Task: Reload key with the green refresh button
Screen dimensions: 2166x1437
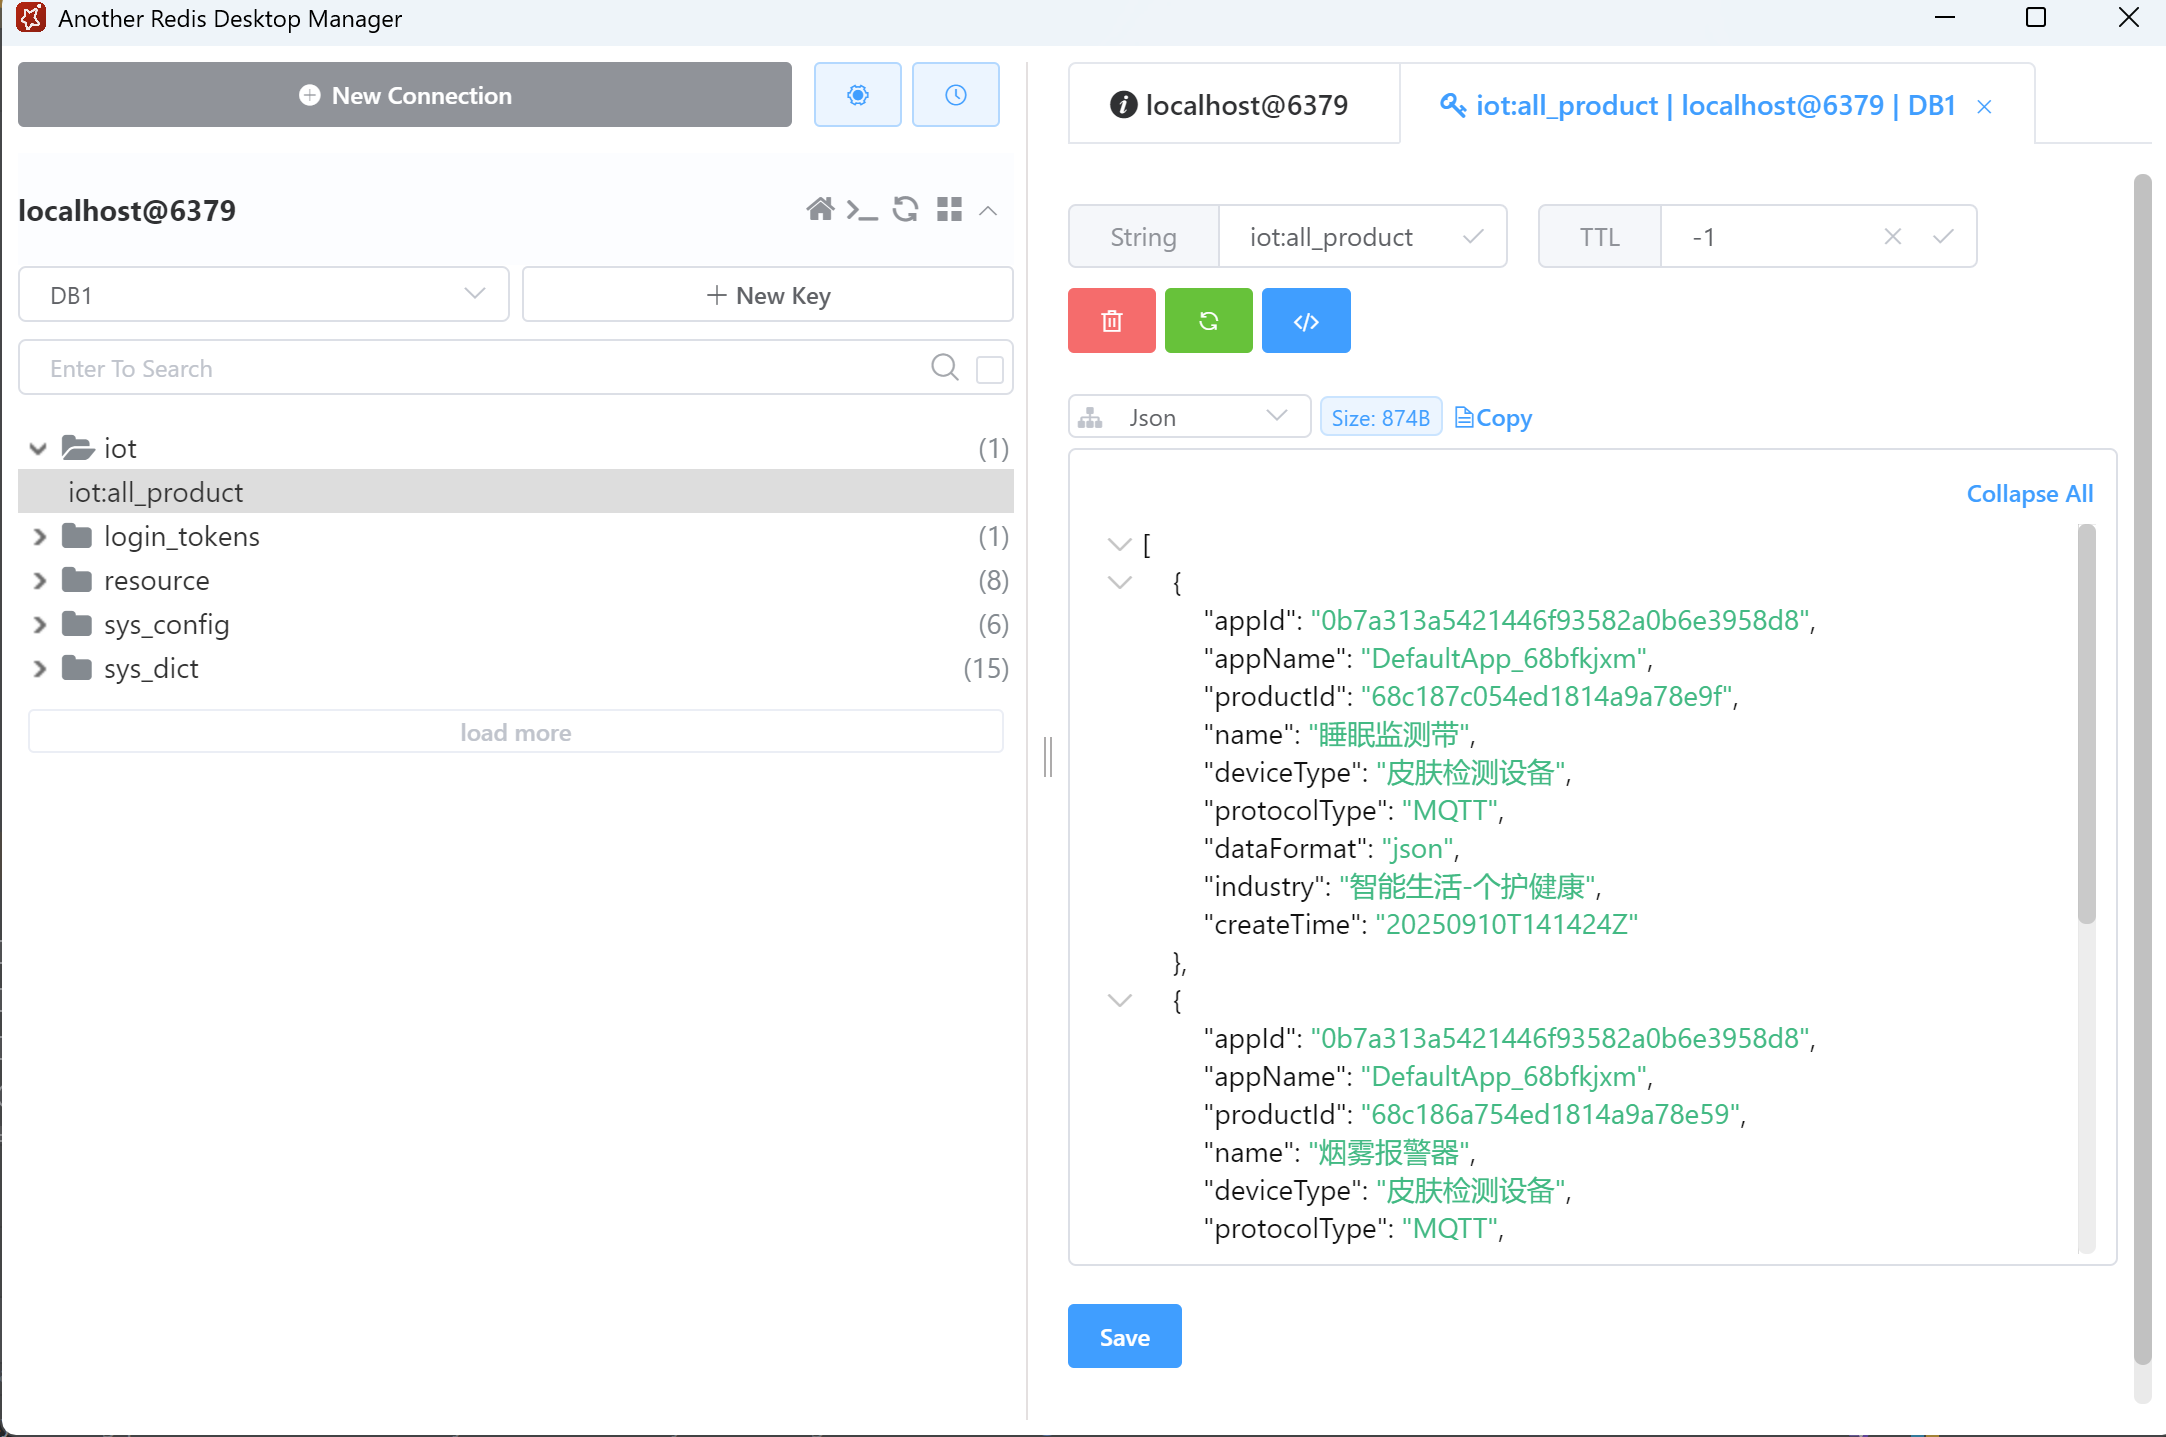Action: 1208,321
